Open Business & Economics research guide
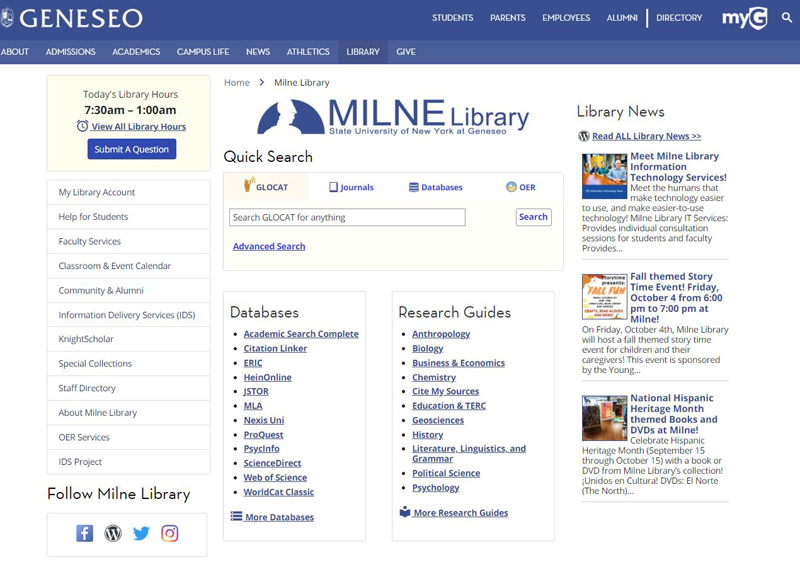 [x=459, y=363]
